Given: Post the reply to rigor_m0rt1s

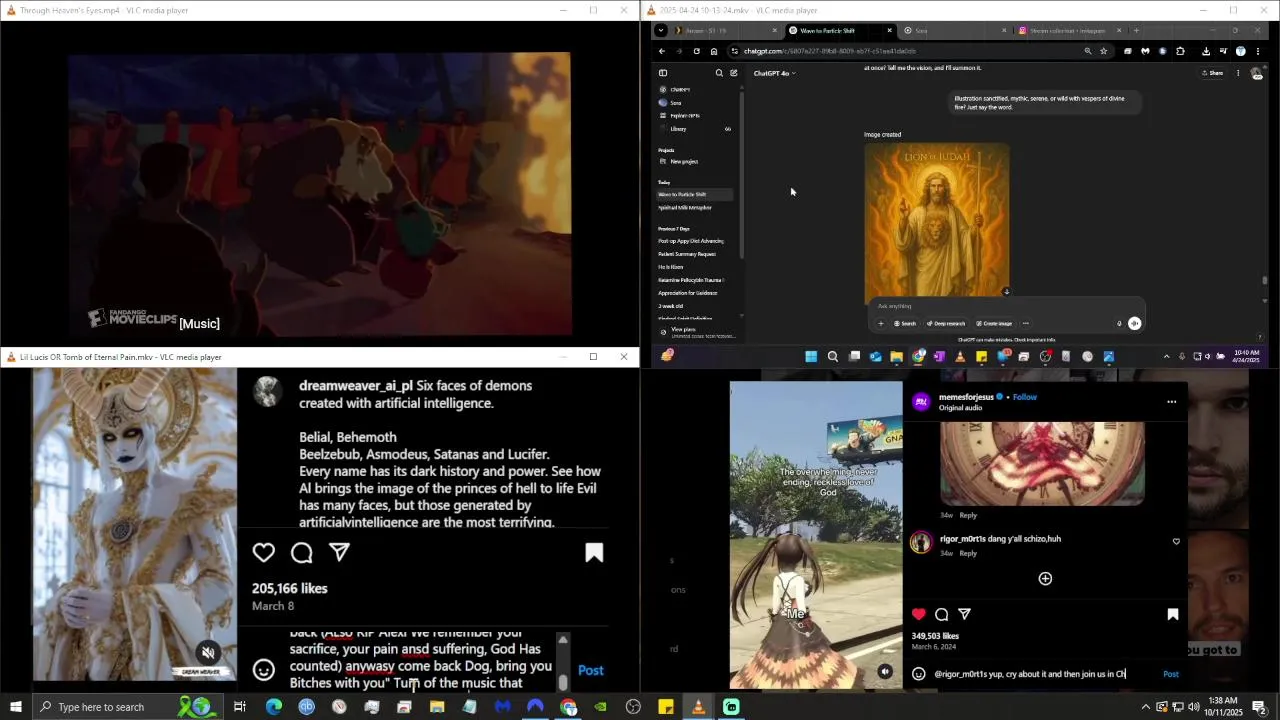Looking at the screenshot, I should [1170, 674].
